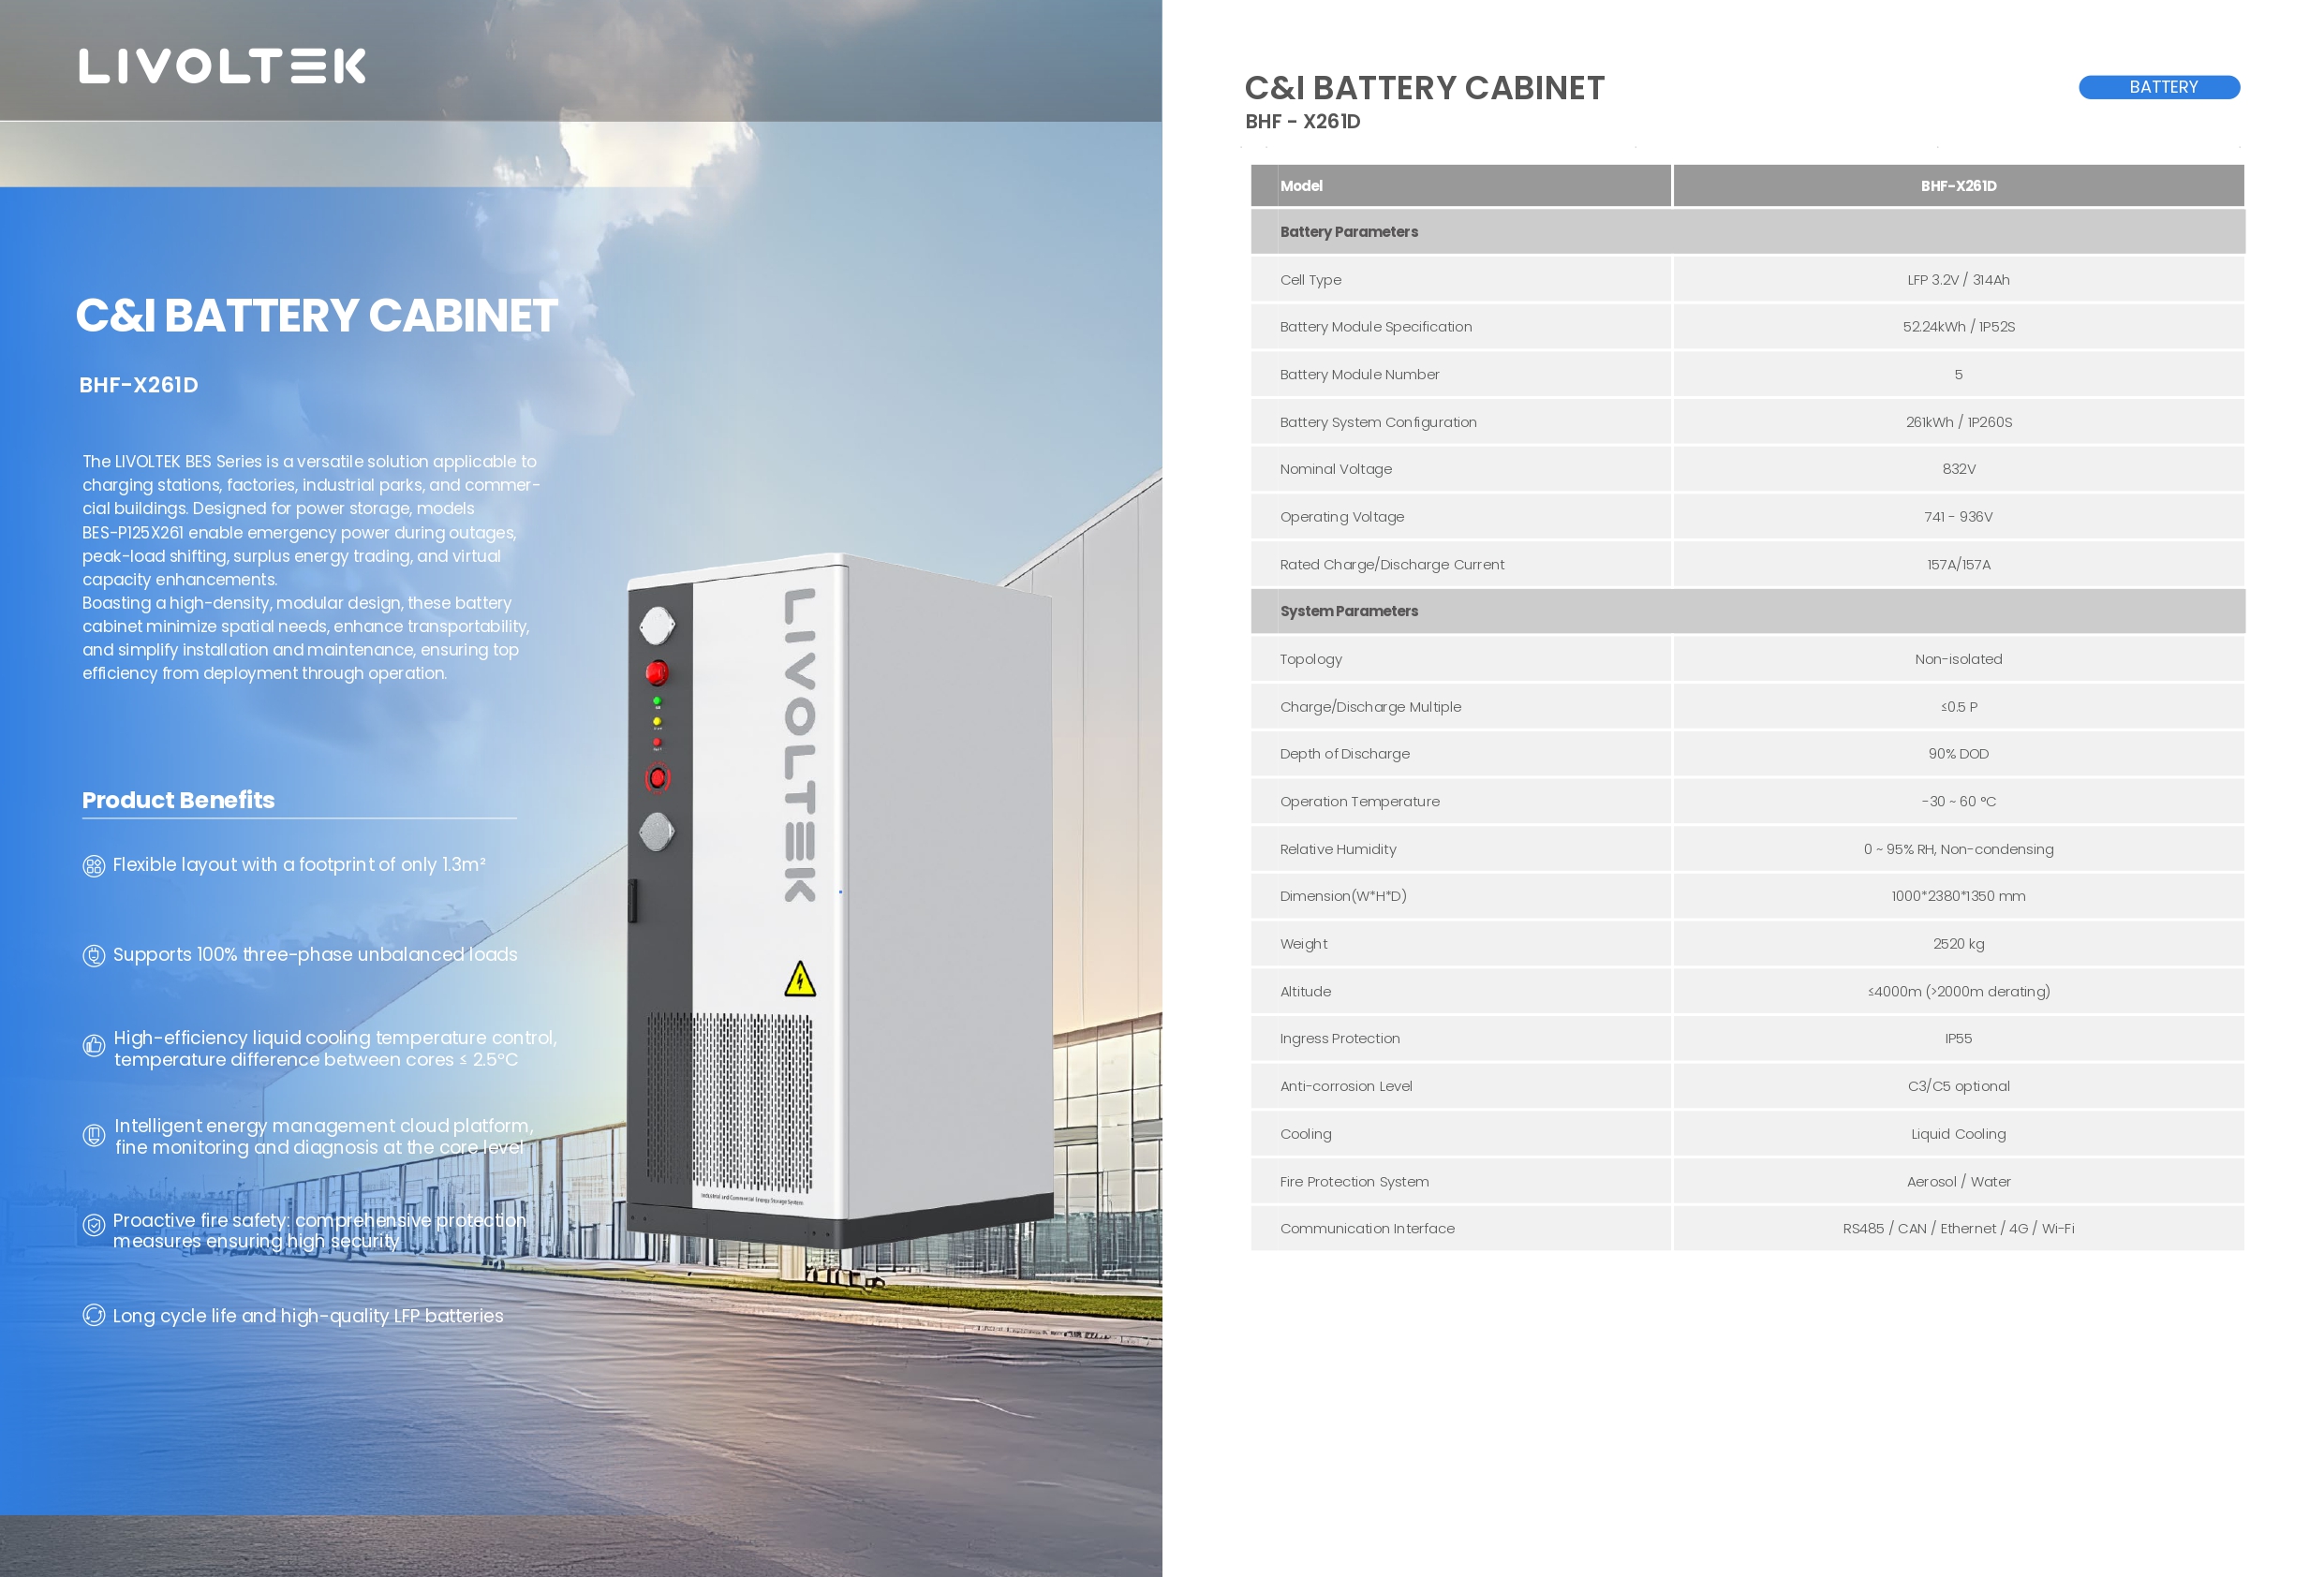This screenshot has height=1577, width=2324.
Task: Click the thumbs-up icon beside liquid cooling benefit
Action: (x=93, y=1046)
